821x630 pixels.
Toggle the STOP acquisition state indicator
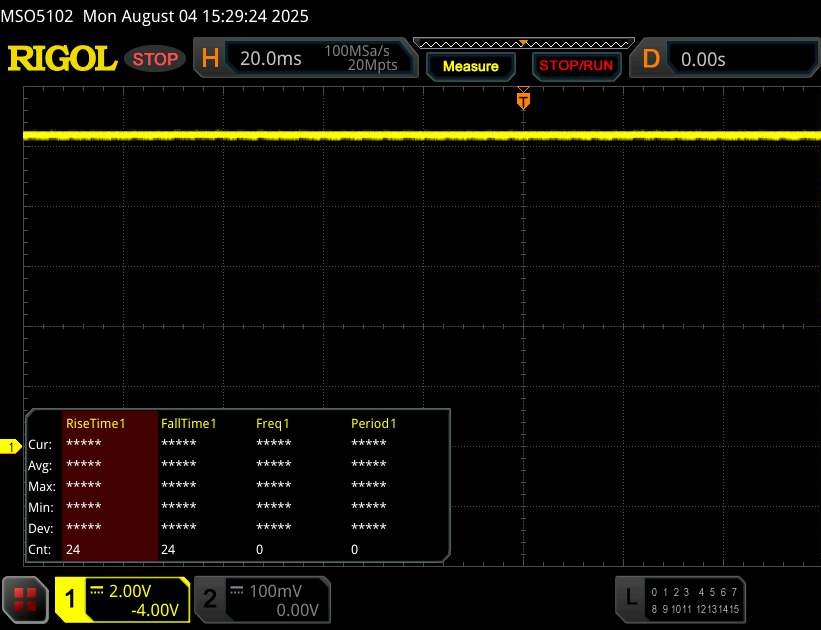155,59
